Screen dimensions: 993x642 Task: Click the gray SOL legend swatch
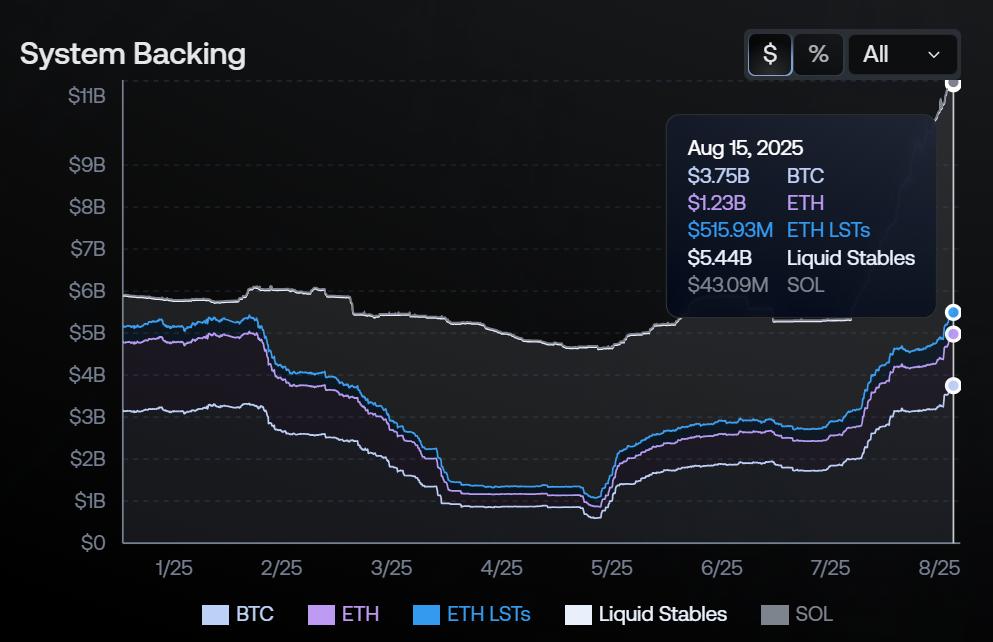775,614
